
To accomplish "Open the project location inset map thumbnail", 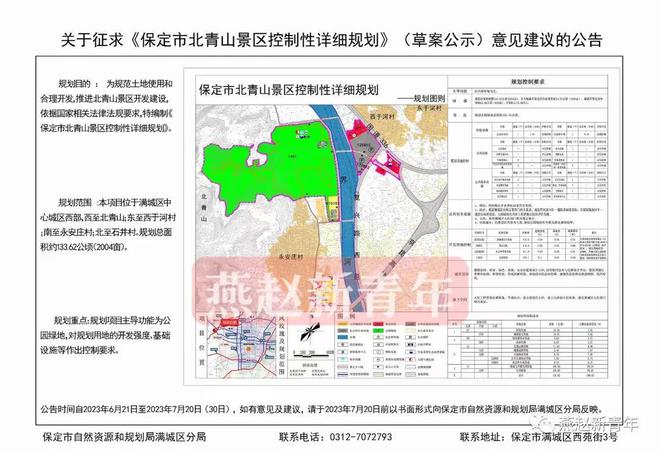I will click(243, 347).
